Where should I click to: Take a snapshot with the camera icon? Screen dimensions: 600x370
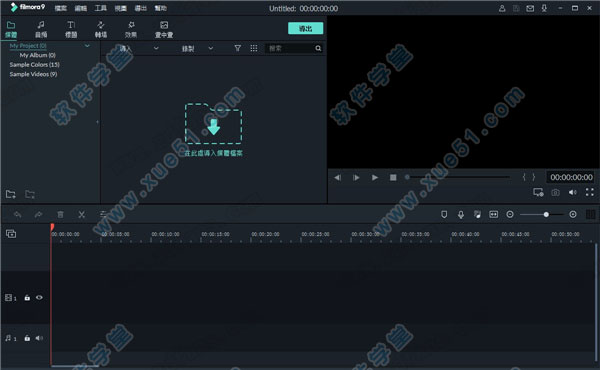pyautogui.click(x=555, y=192)
